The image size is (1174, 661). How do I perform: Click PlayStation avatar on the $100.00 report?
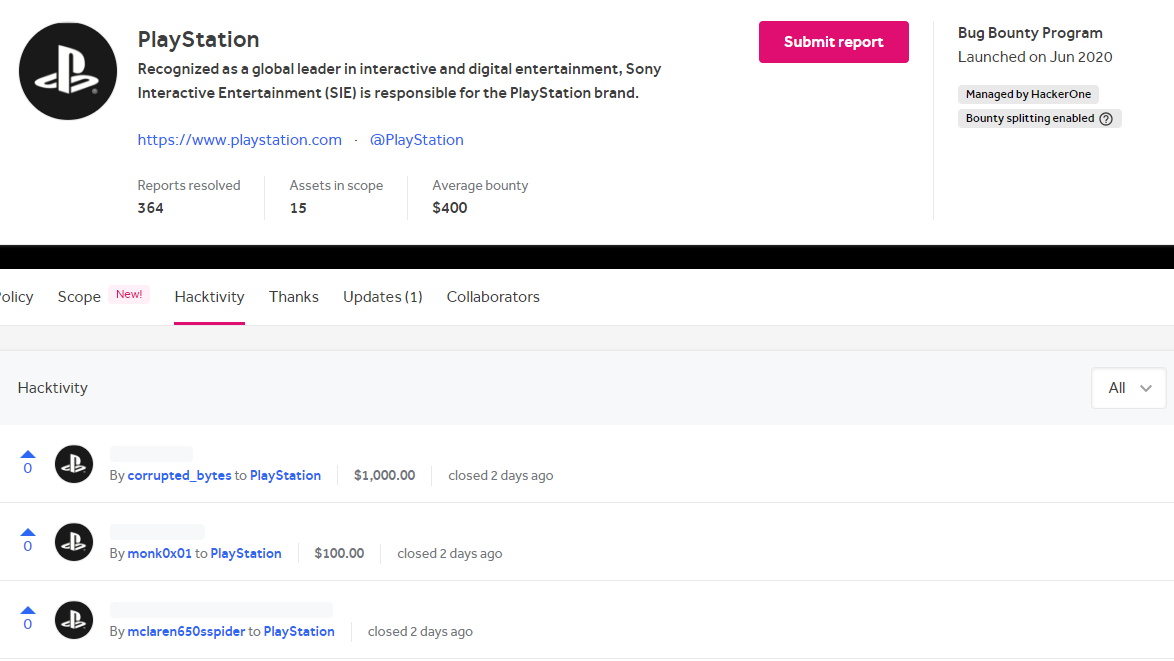pyautogui.click(x=74, y=542)
